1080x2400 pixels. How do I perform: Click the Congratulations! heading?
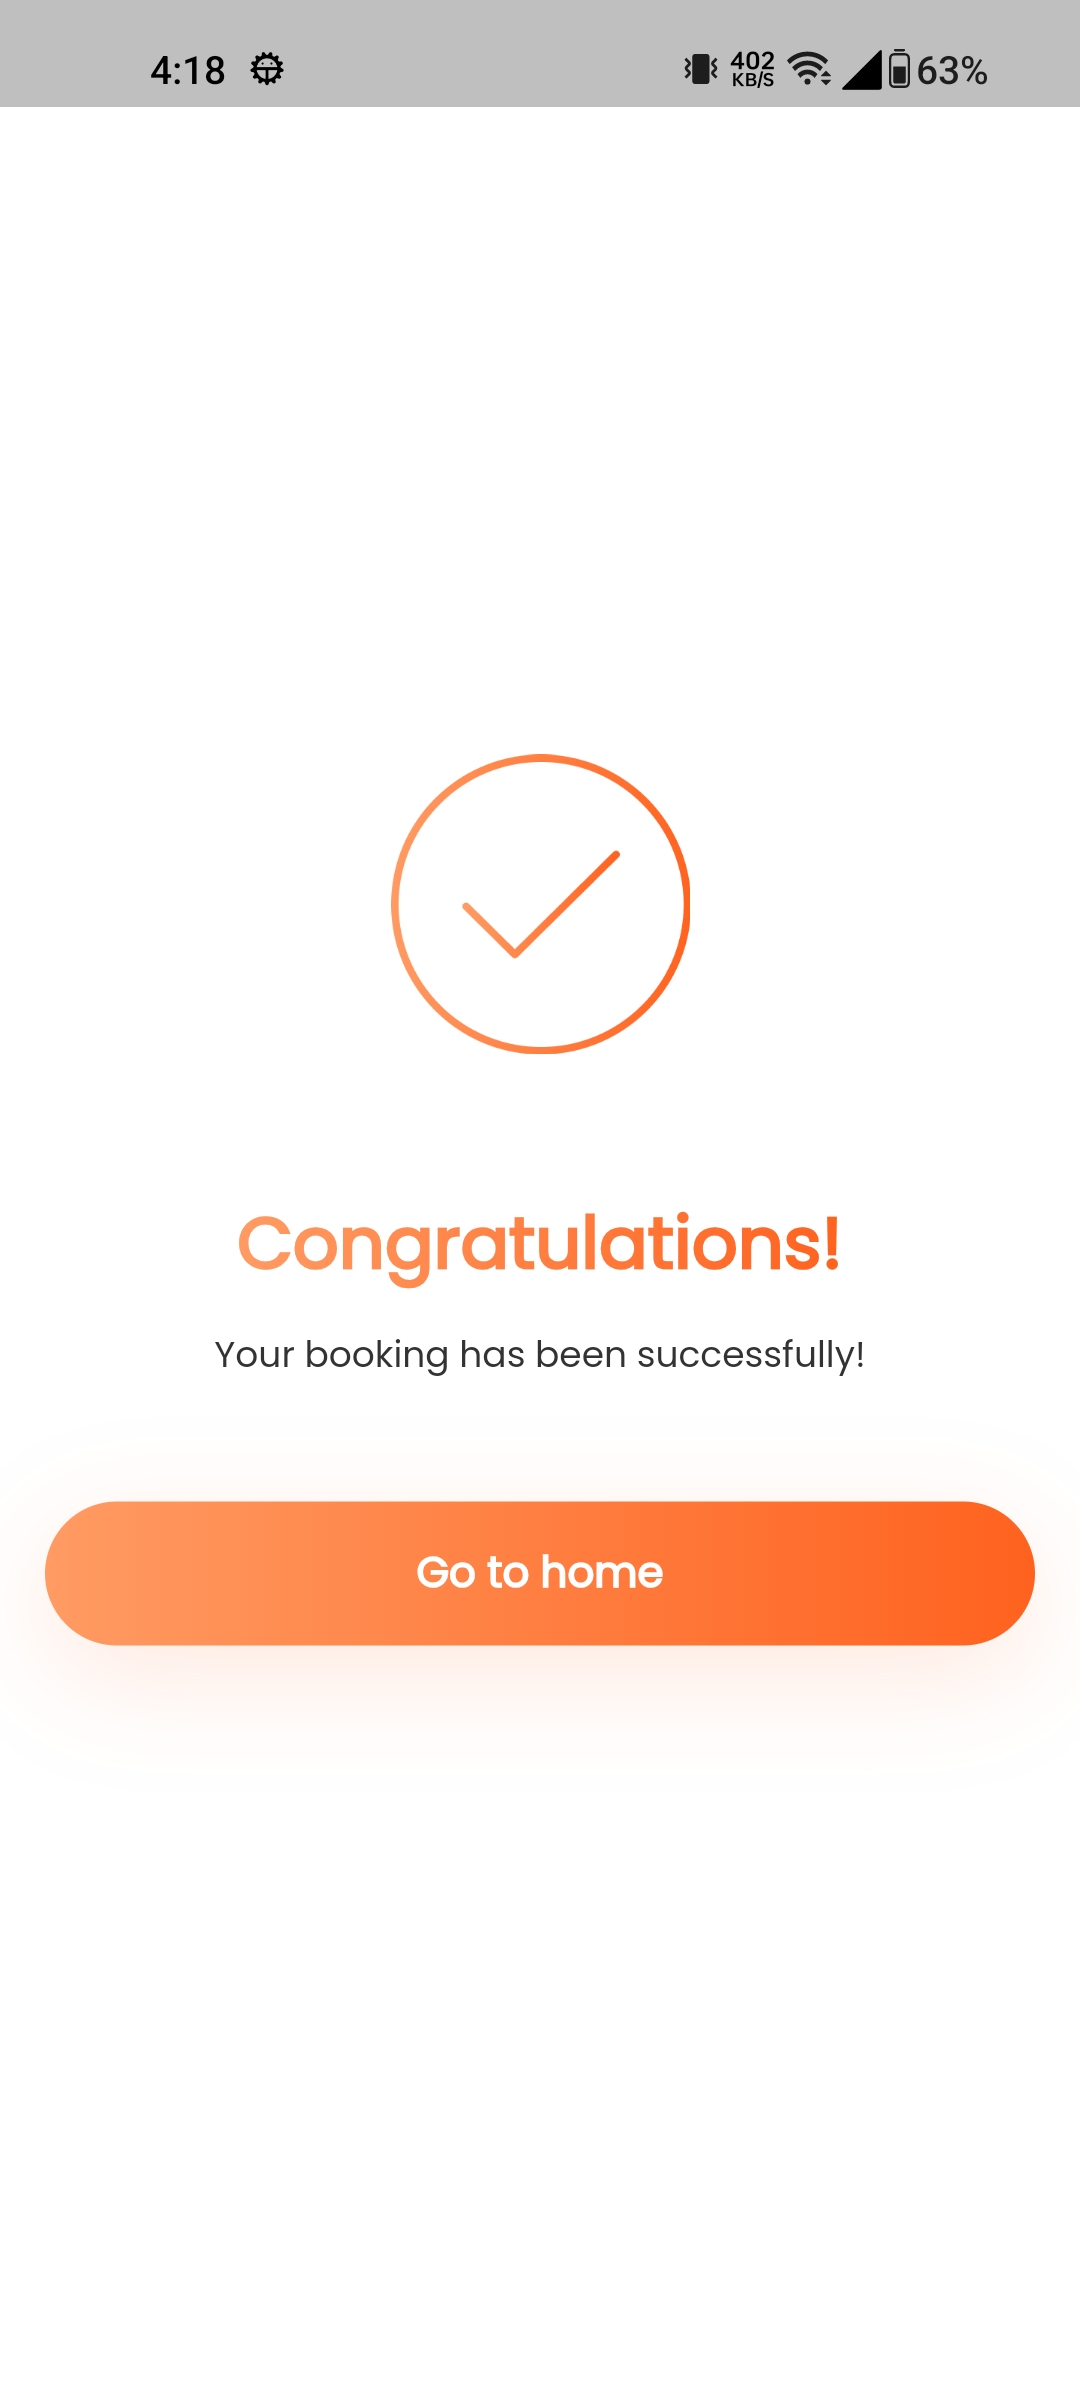pos(540,1244)
